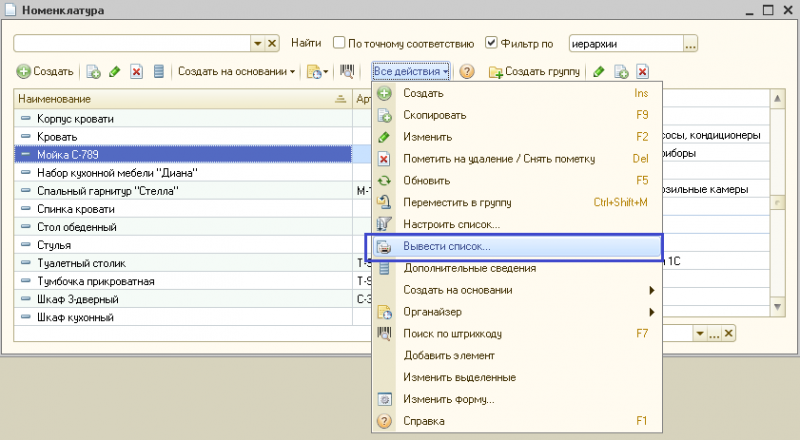Screen dimensions: 800x440
Task: Choose Изменить выделенные menu item
Action: [517, 377]
